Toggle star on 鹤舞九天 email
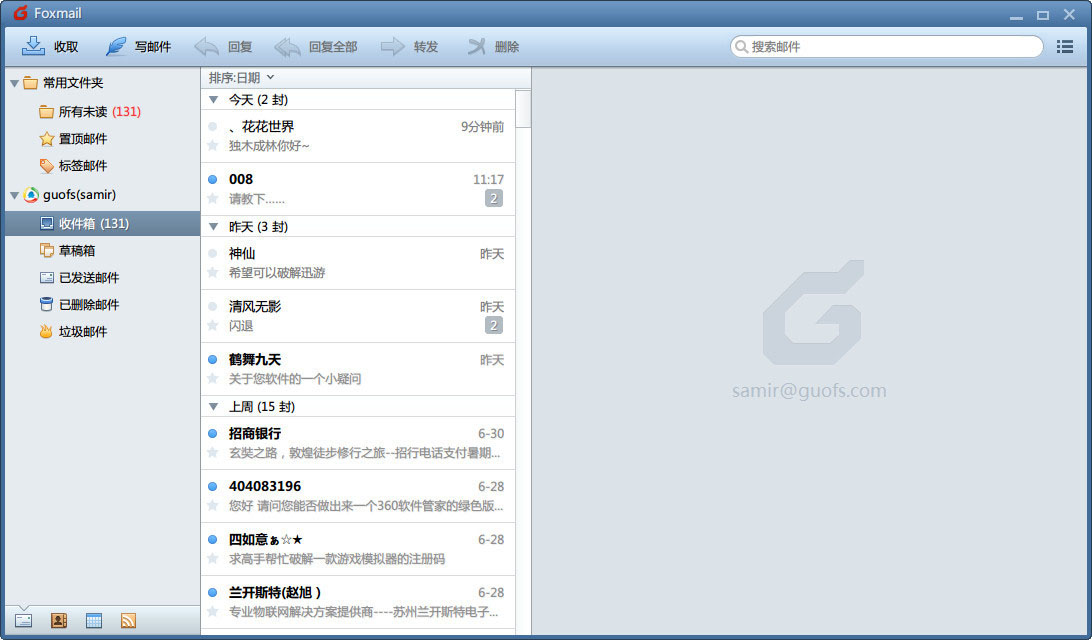Screen dimensions: 1092x640 tap(213, 378)
